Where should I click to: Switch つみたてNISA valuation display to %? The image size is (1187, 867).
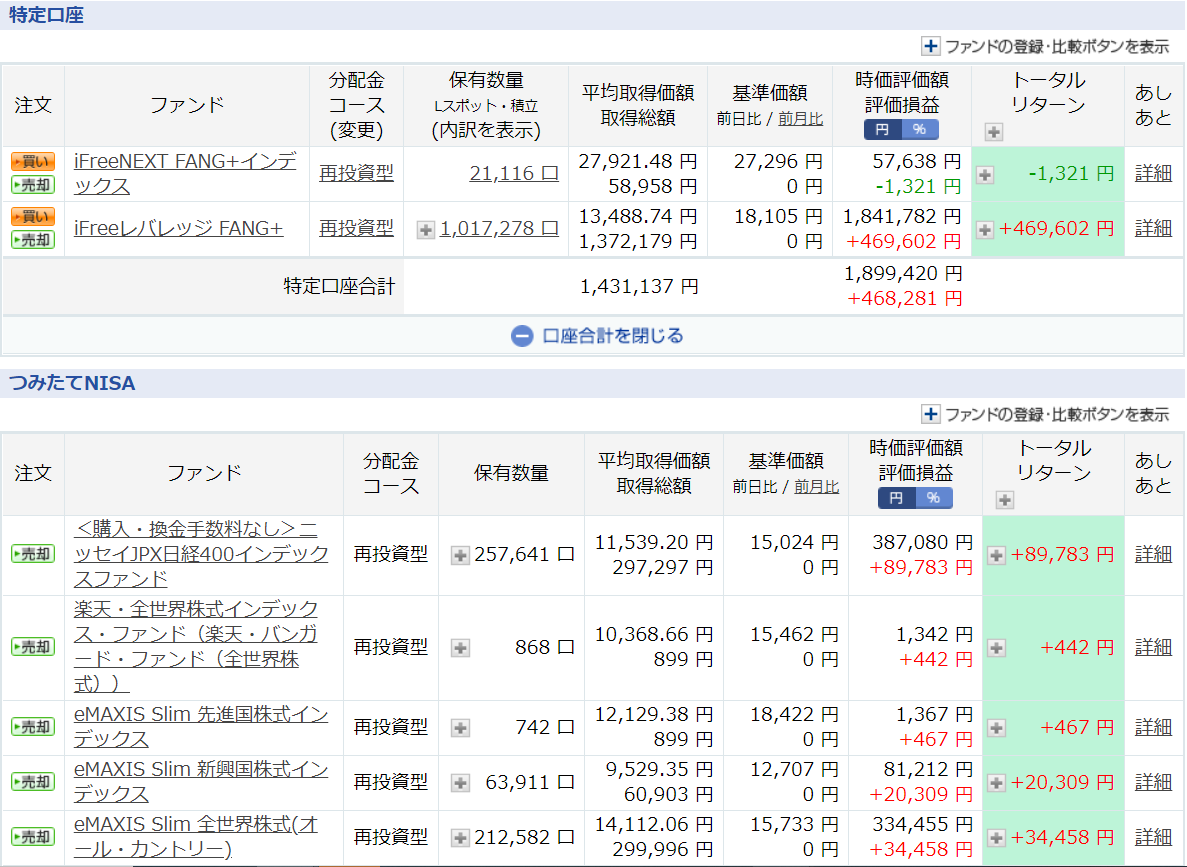pos(934,497)
